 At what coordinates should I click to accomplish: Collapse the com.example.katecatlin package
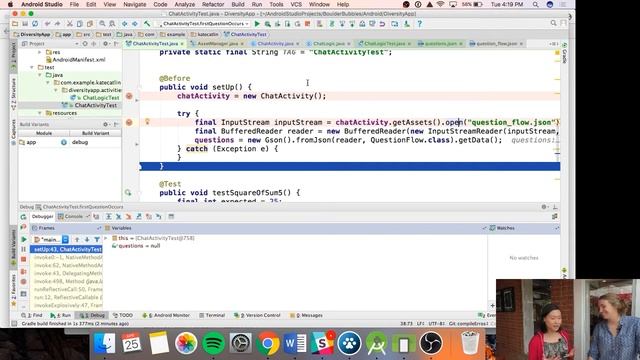point(48,82)
